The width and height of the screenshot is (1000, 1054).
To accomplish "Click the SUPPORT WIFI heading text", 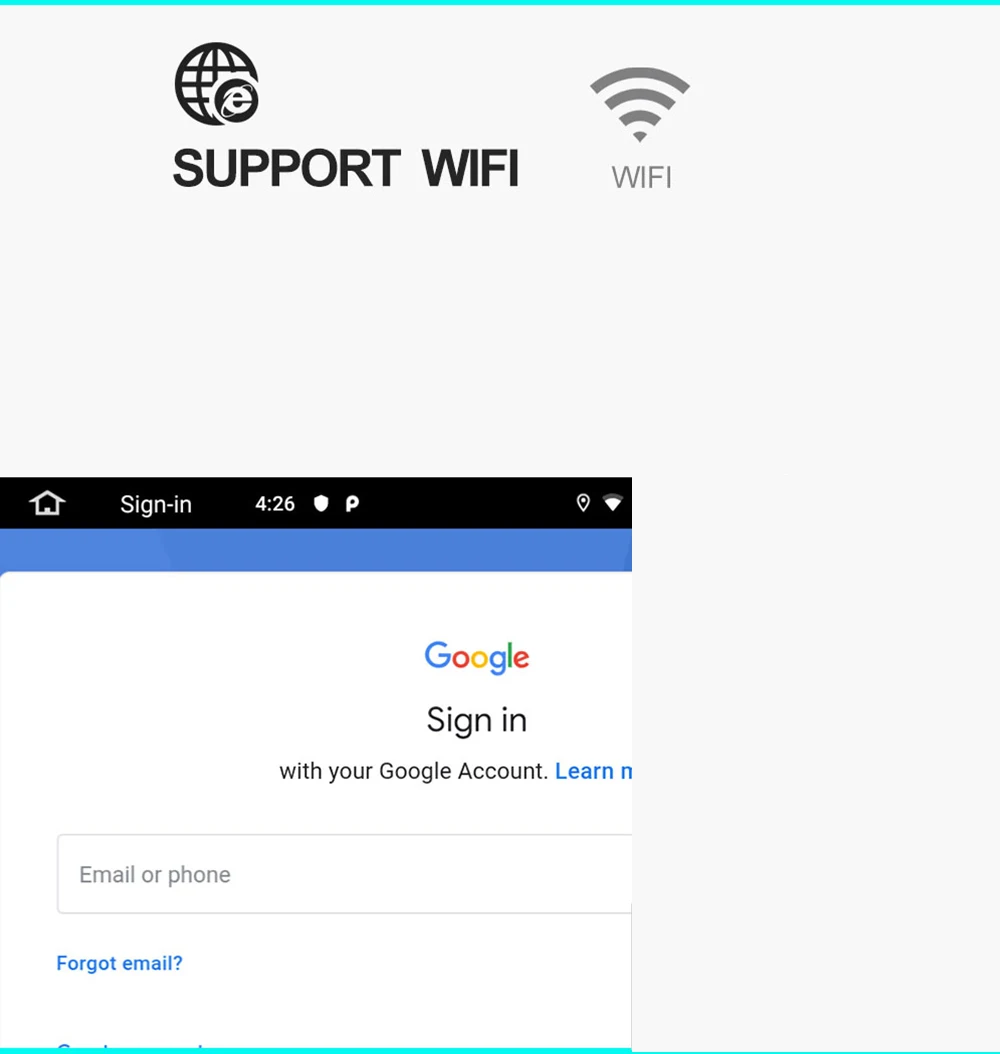I will (345, 168).
